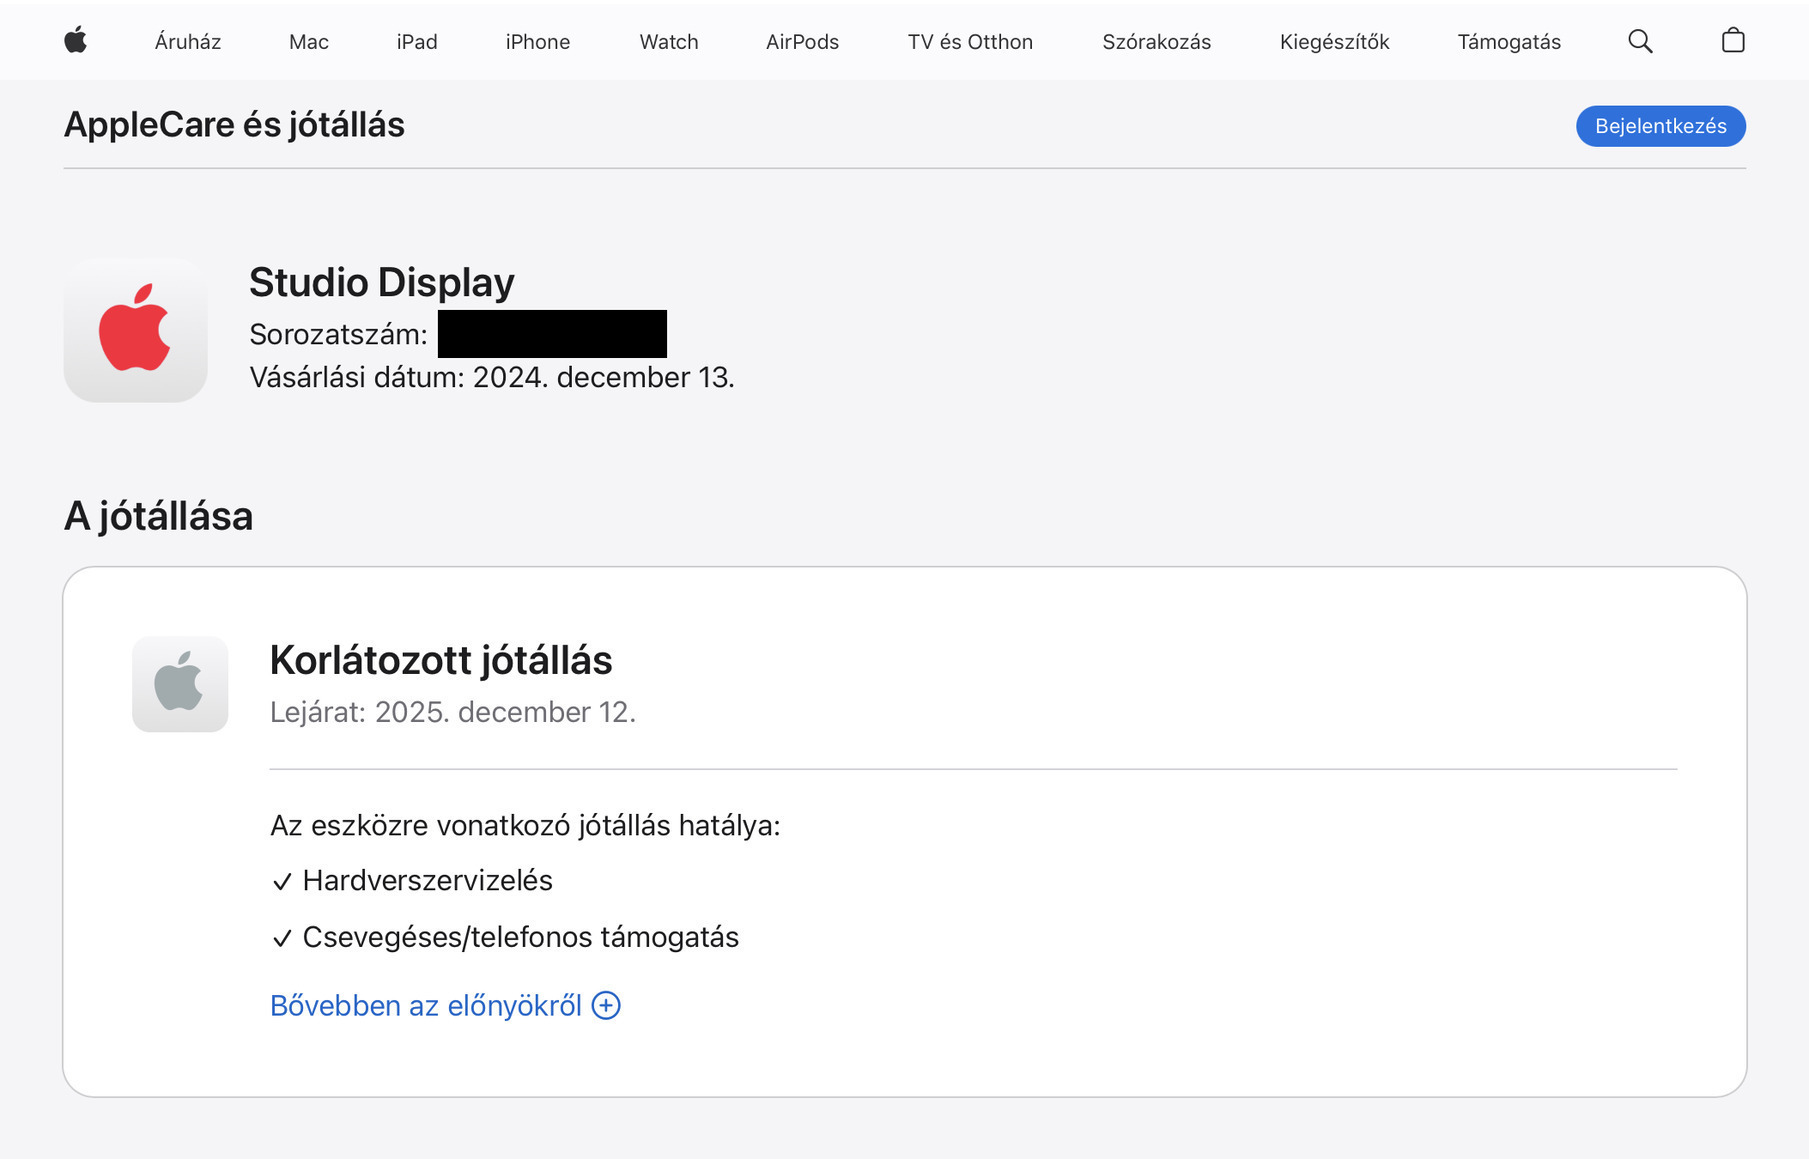
Task: Click the blacked-out serial number field
Action: (x=552, y=334)
